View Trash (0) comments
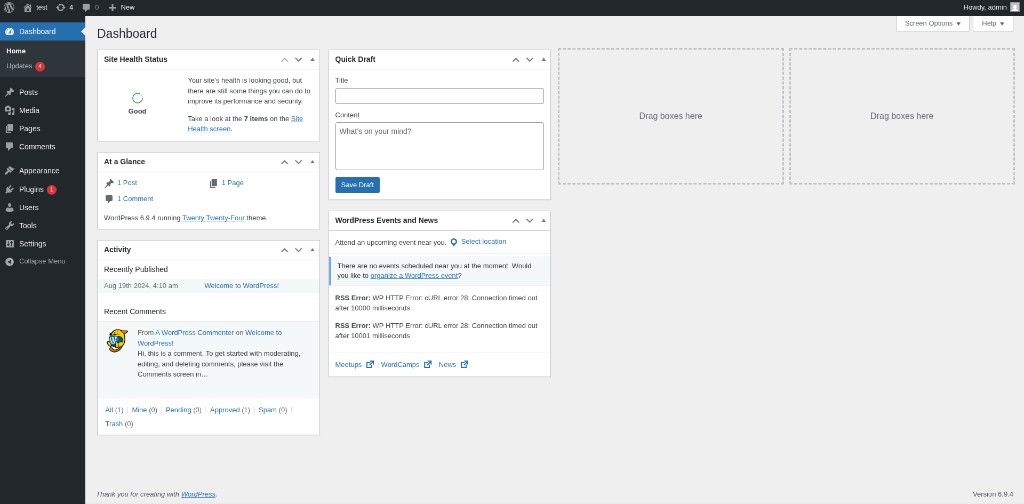The image size is (1024, 504). (119, 424)
